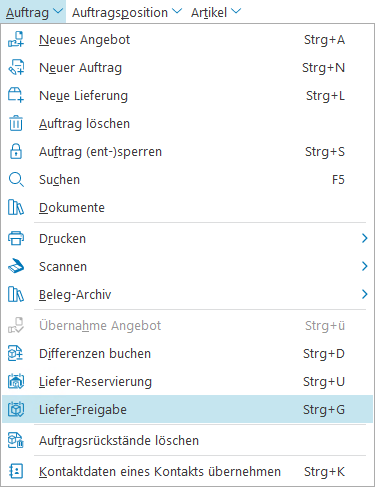The height and width of the screenshot is (487, 375).
Task: Click the Neue Lieferung box icon
Action: pyautogui.click(x=16, y=95)
